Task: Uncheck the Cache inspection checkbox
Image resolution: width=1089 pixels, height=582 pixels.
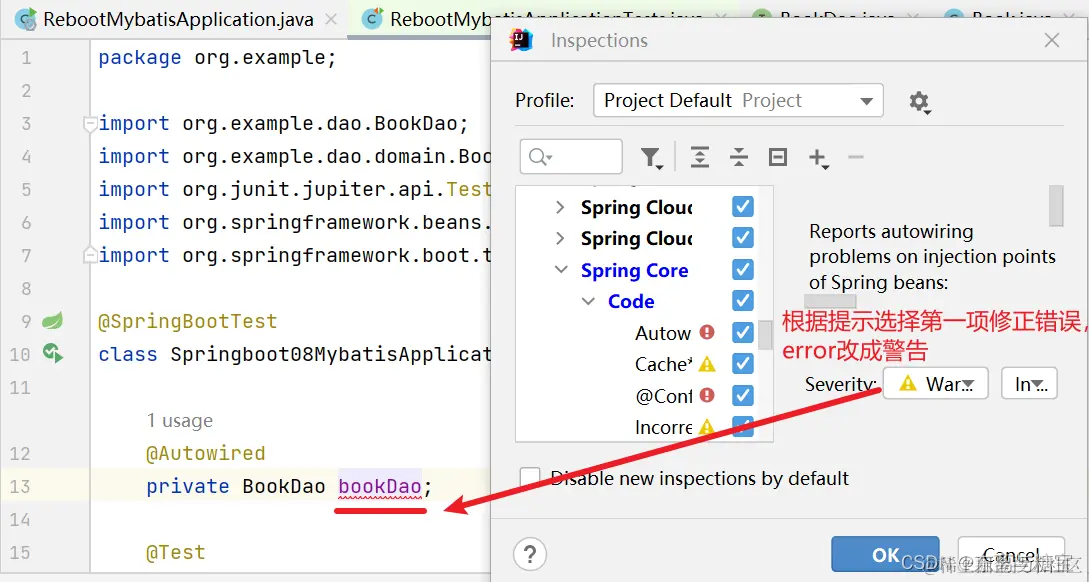Action: (743, 363)
